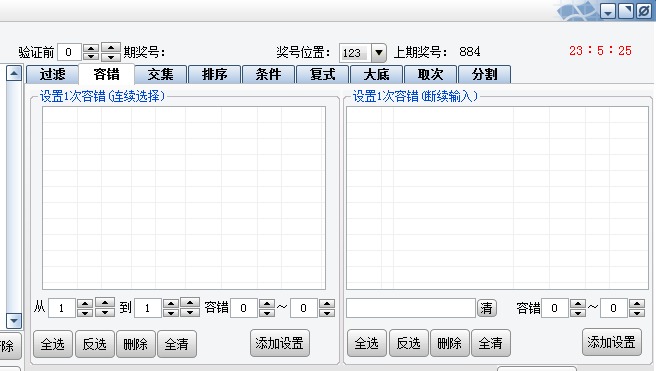Click the left scrollbar up arrow
The image size is (656, 371).
coord(14,73)
